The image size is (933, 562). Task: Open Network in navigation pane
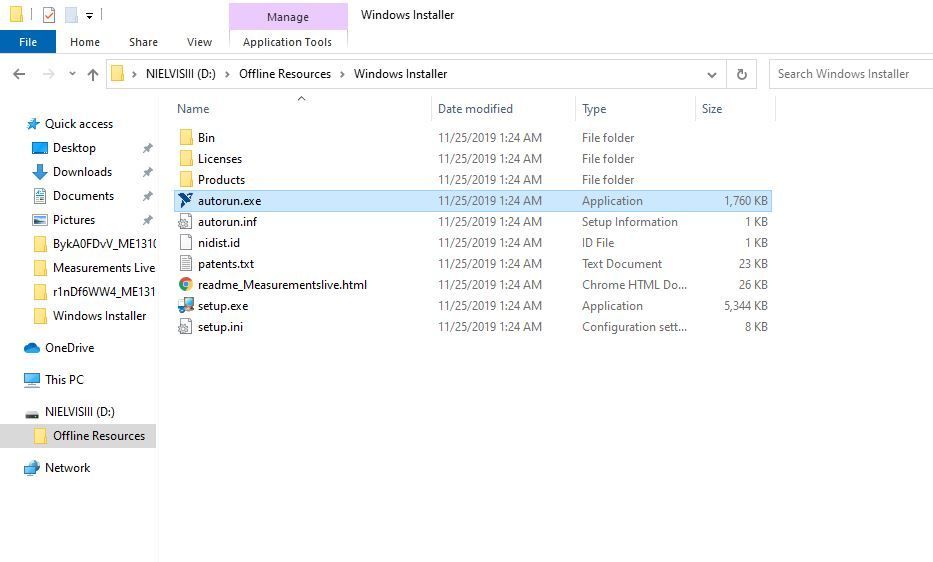click(67, 468)
